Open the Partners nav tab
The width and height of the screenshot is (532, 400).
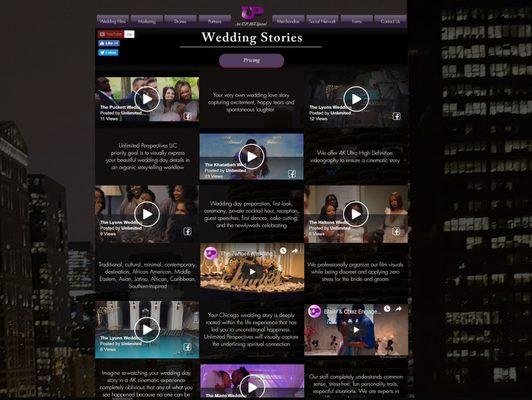214,21
